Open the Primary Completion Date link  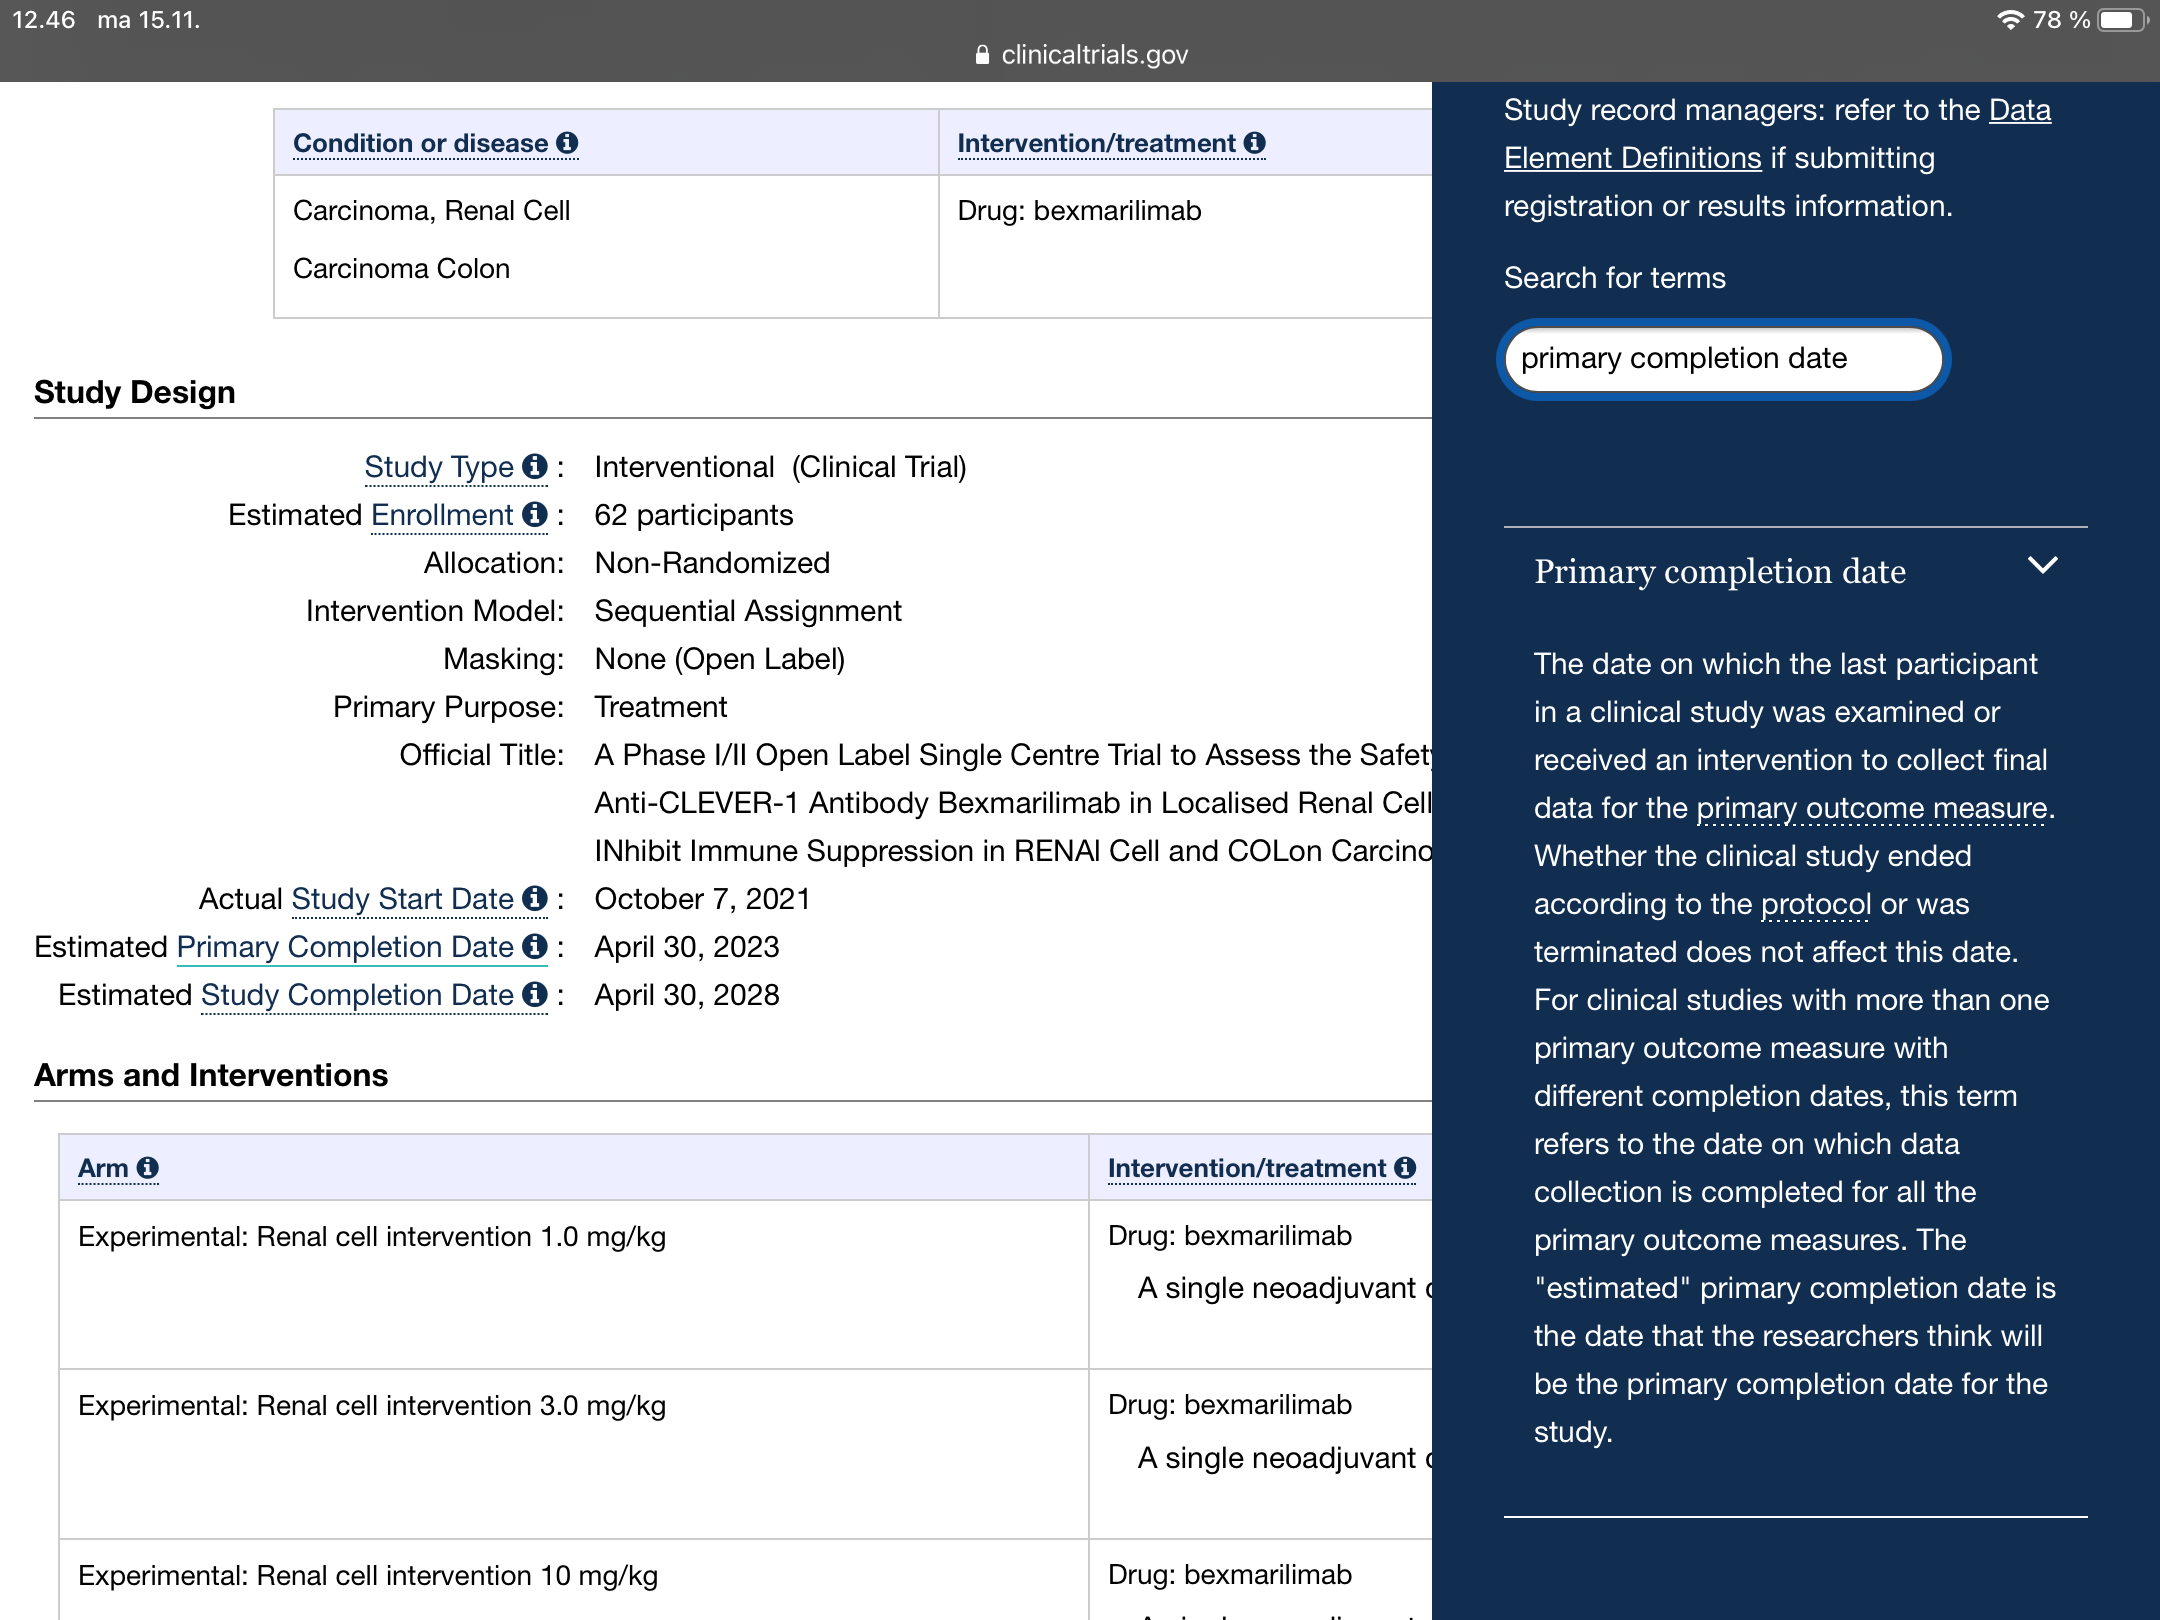pyautogui.click(x=344, y=946)
